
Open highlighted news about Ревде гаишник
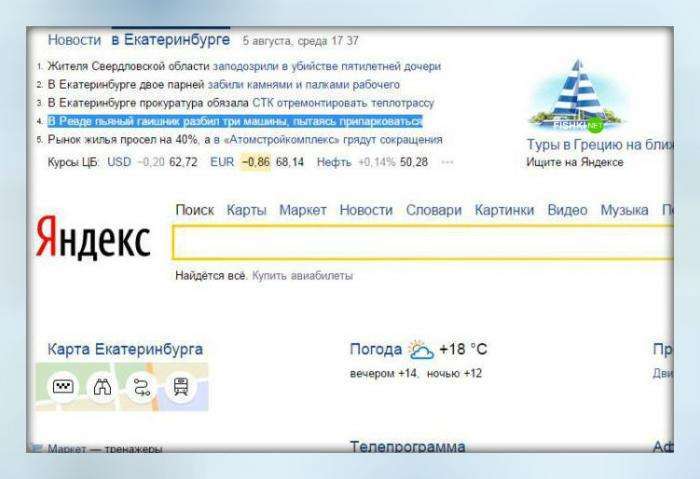click(x=235, y=121)
